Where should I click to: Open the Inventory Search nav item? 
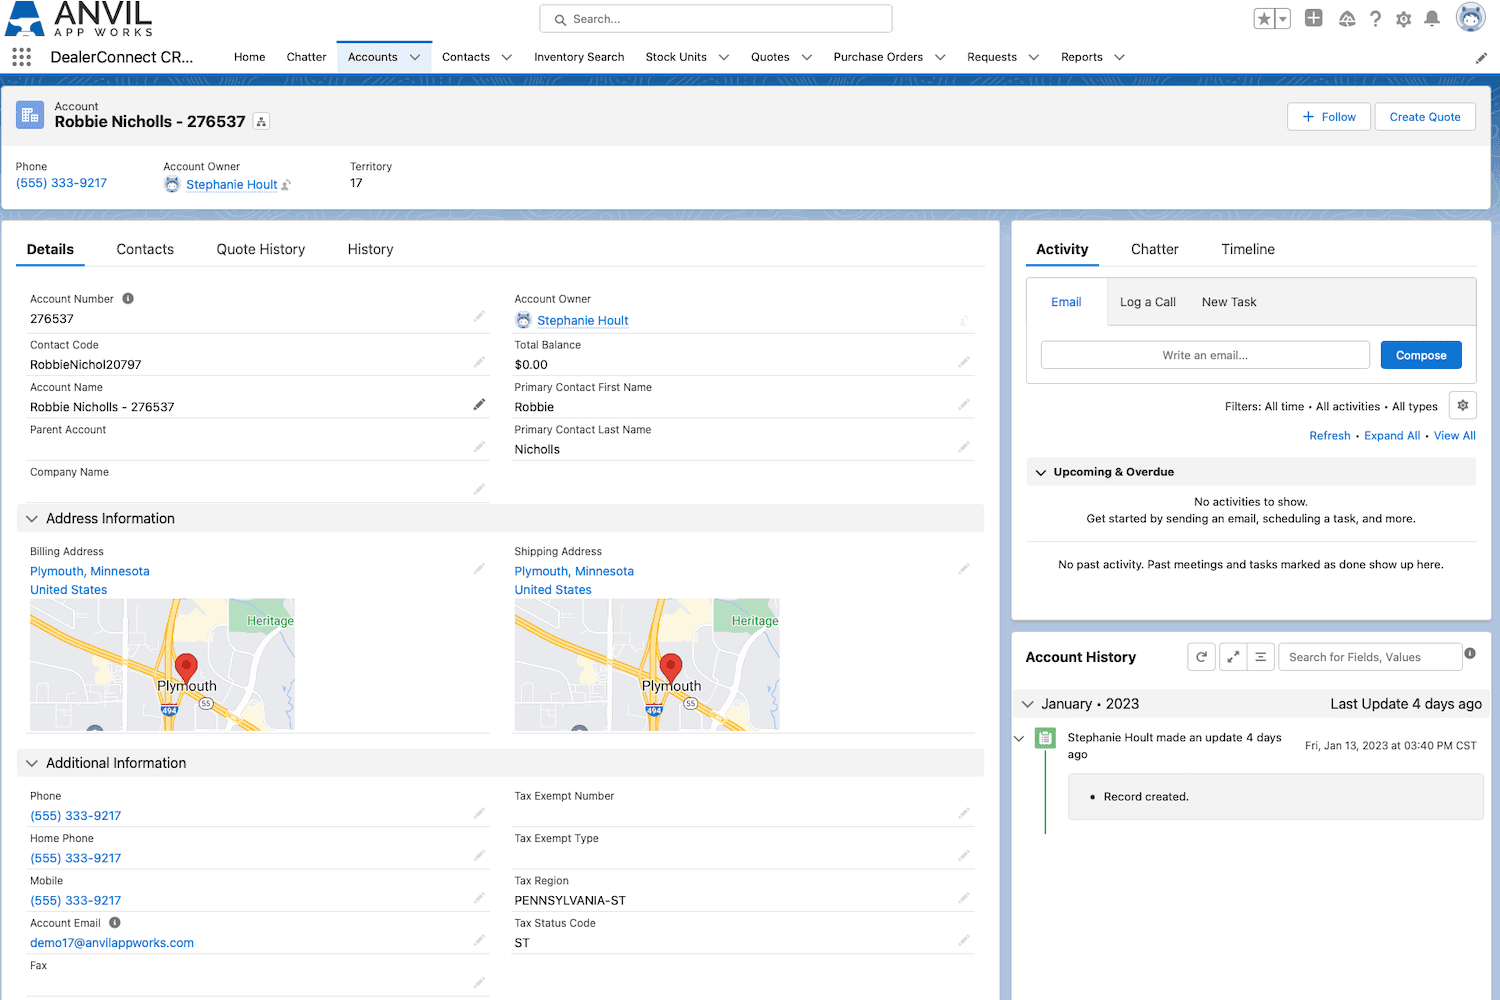(x=579, y=57)
